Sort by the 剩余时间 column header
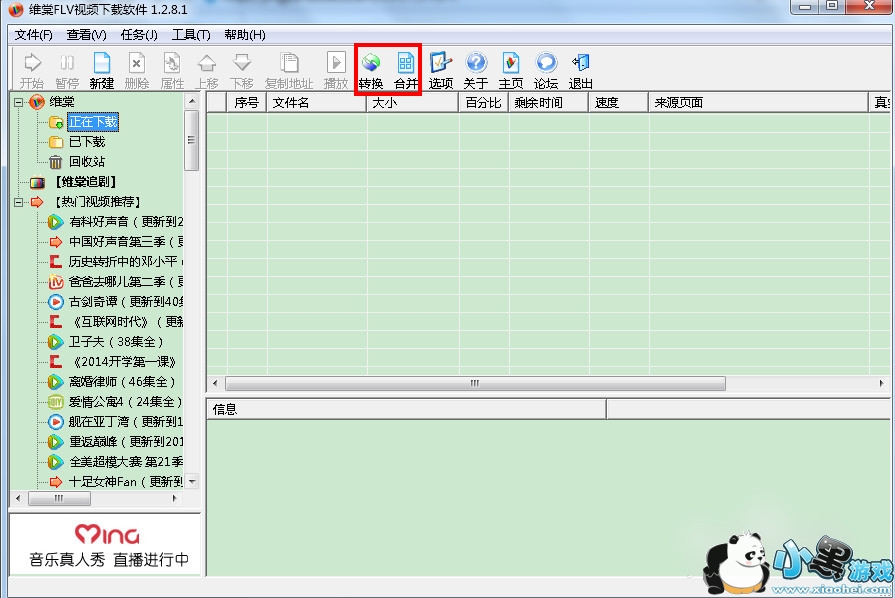895x598 pixels. [x=549, y=103]
